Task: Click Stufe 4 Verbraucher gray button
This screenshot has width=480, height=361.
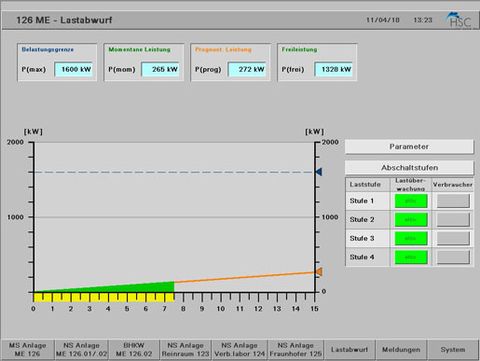Action: tap(453, 257)
